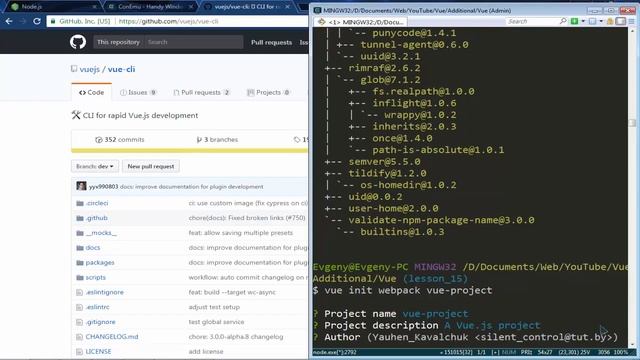Open the packages folder
This screenshot has height=360, width=640.
click(100, 262)
